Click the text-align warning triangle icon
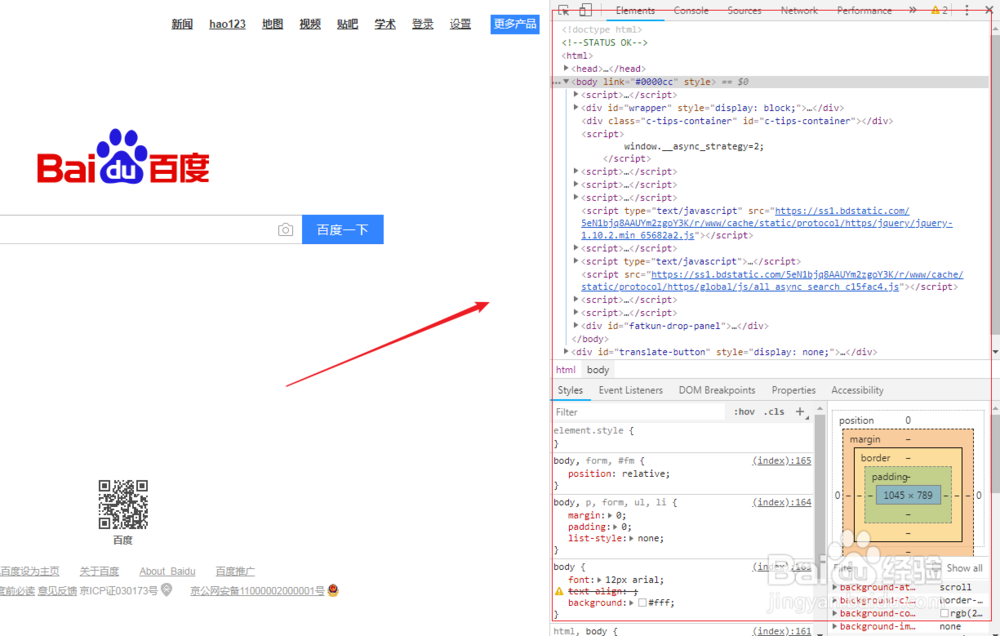The image size is (1000, 636). (x=559, y=591)
